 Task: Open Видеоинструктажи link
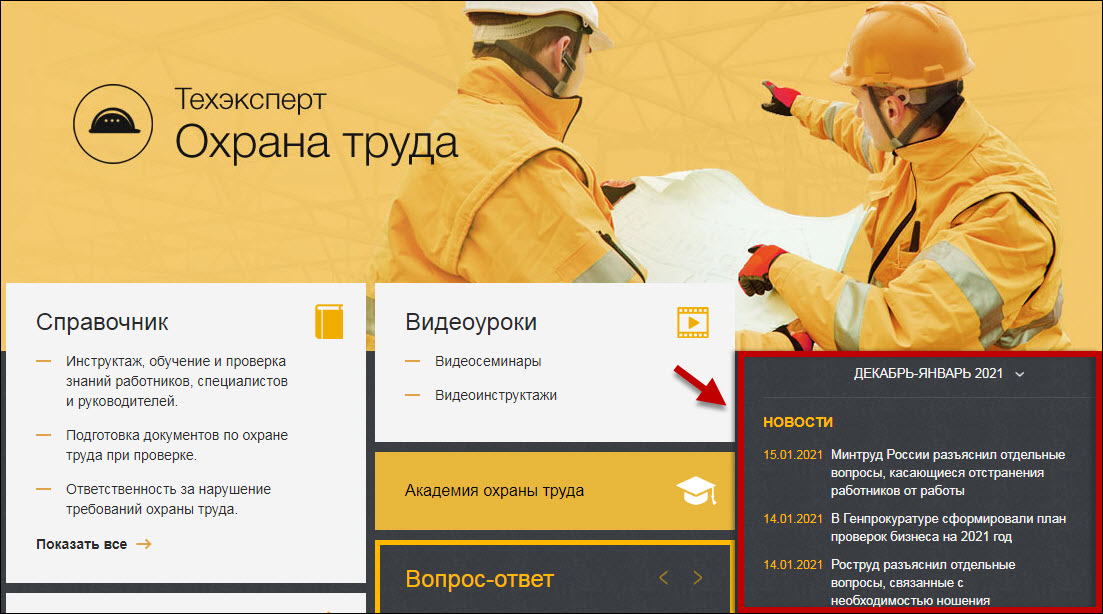point(496,395)
